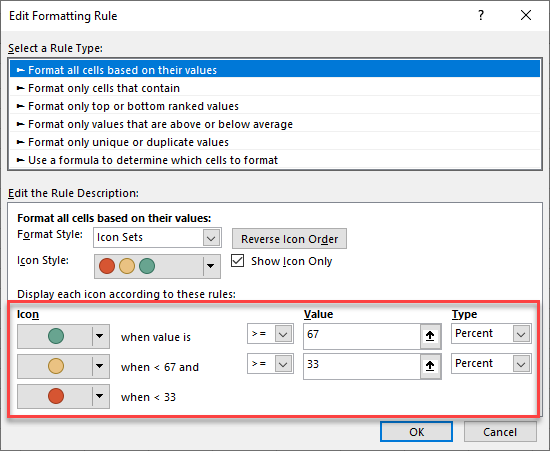This screenshot has width=550, height=451.
Task: Click the 'Format all cells based on their values:' bold heading
Action: 114,218
